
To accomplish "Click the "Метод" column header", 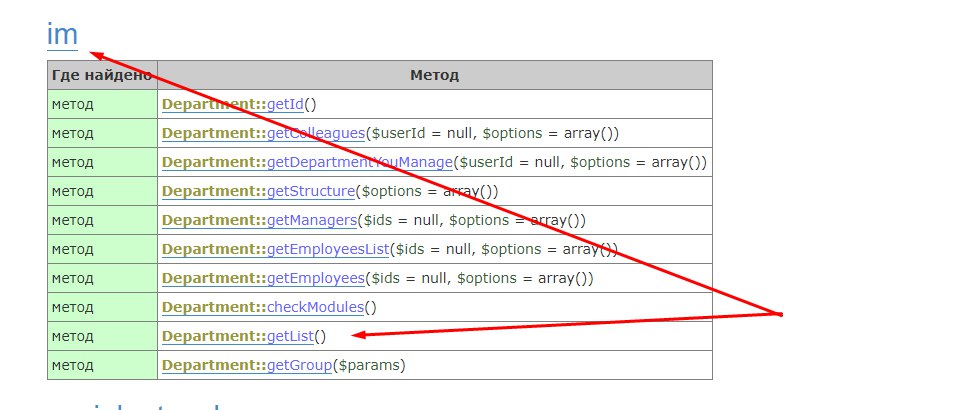I will 434,75.
